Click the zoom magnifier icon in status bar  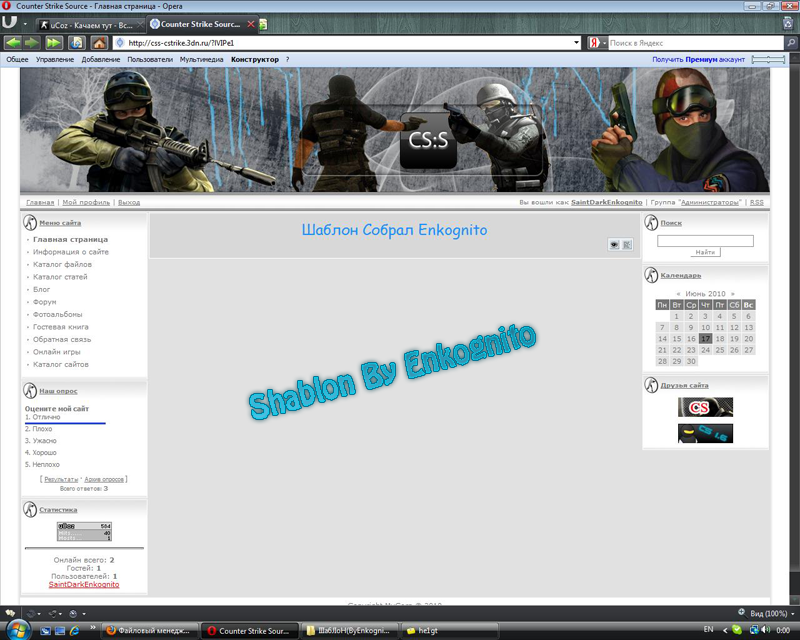point(741,612)
